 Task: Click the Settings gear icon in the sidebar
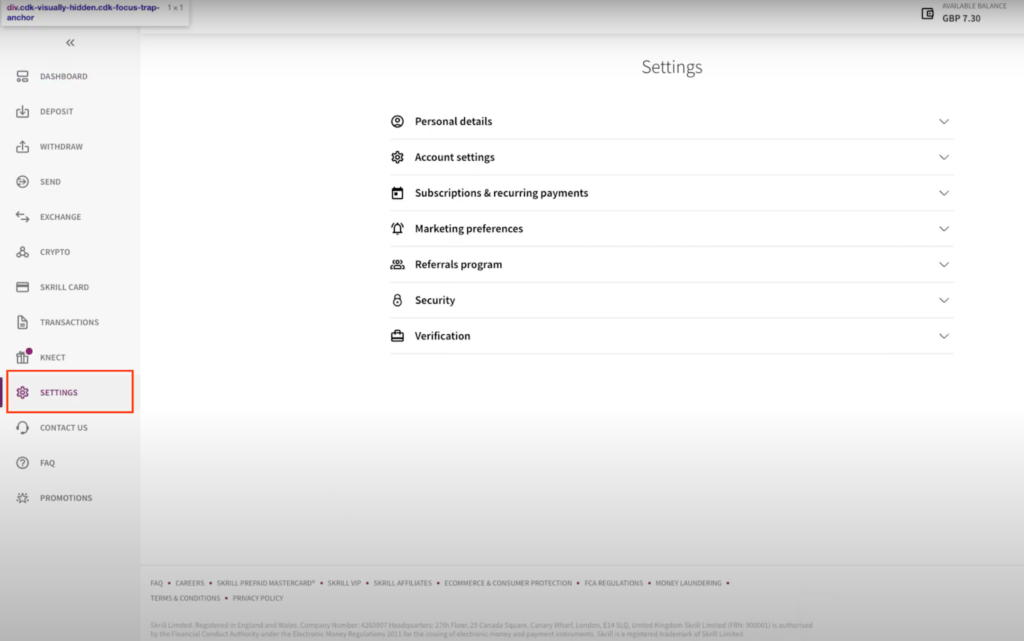click(x=22, y=392)
